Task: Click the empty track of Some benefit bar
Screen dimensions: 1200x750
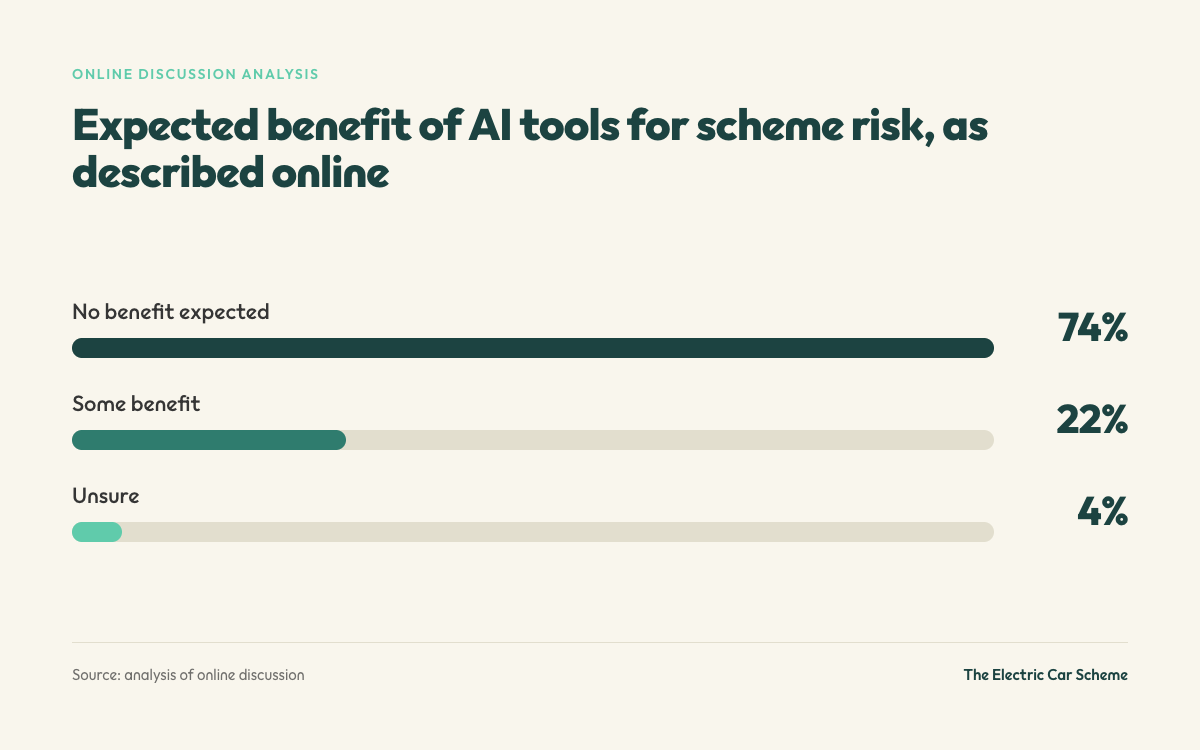Action: click(x=670, y=440)
